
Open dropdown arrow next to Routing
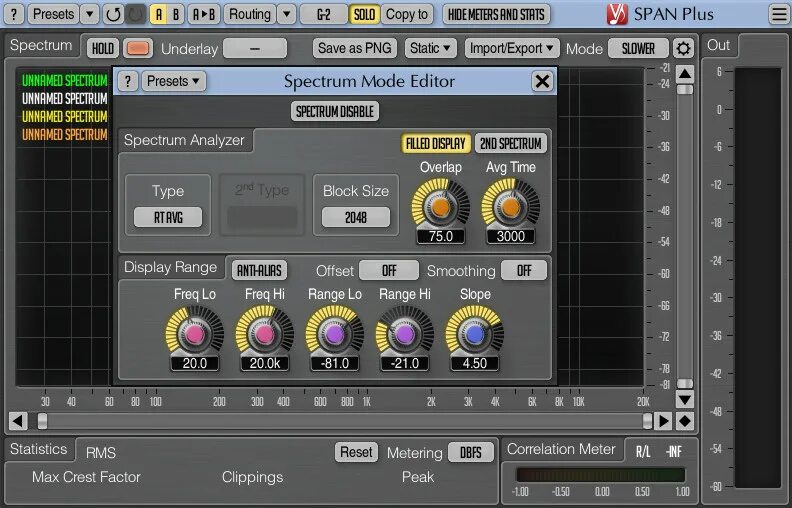click(x=286, y=14)
